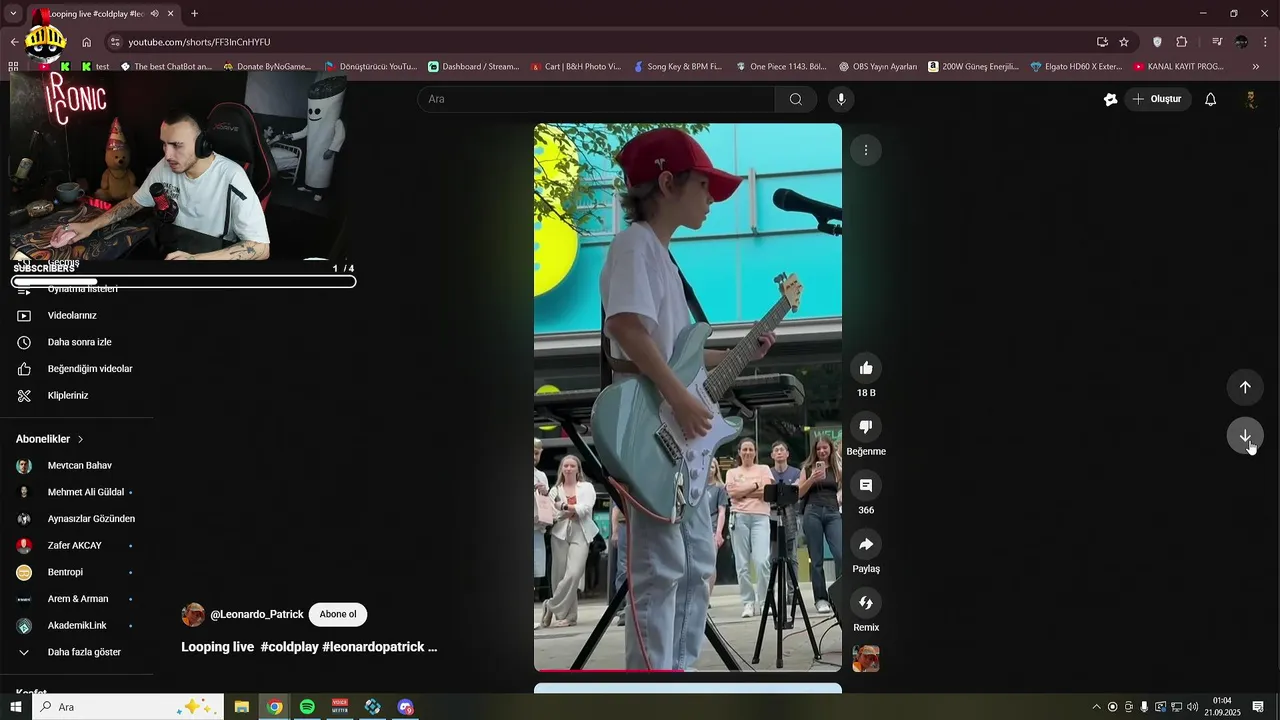Click the Beğenme dislike button
This screenshot has height=720, width=1280.
[x=866, y=427]
